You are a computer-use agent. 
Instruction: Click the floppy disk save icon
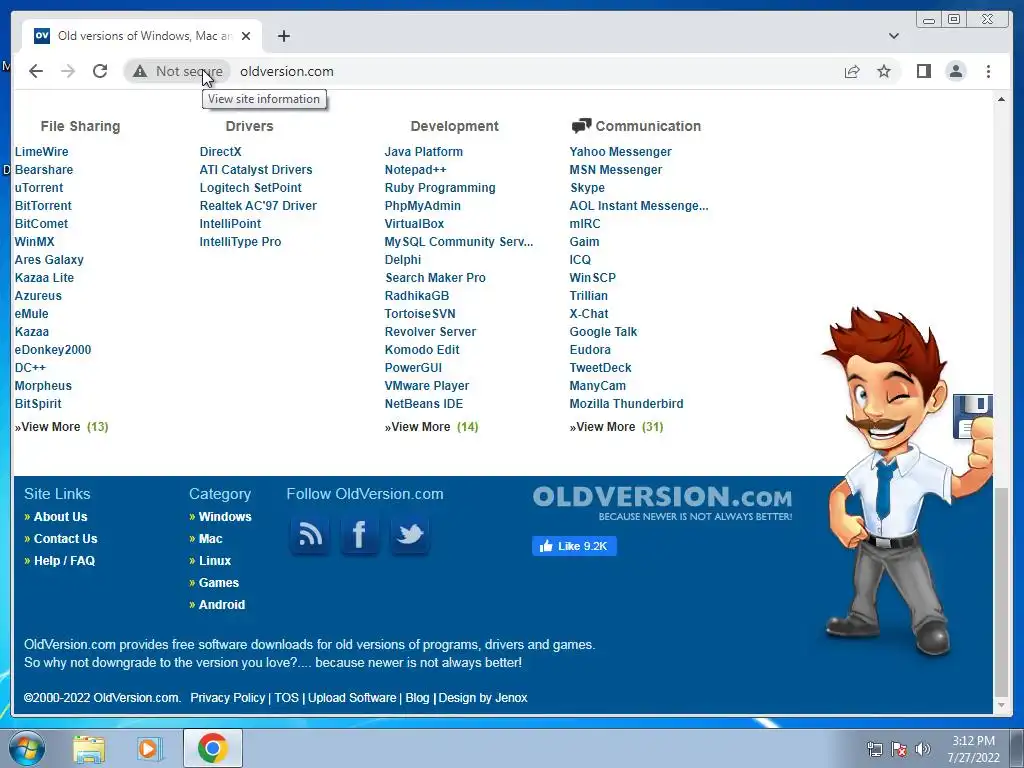coord(973,416)
